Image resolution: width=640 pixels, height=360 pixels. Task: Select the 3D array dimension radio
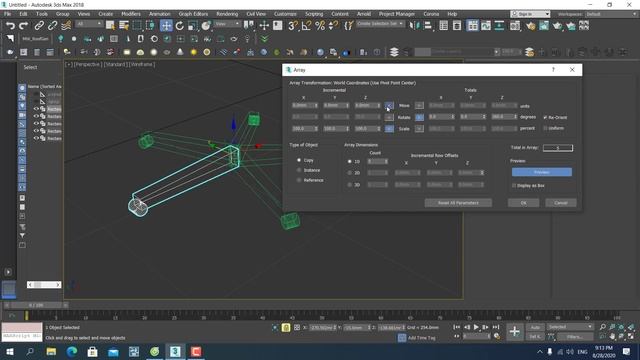(x=349, y=185)
